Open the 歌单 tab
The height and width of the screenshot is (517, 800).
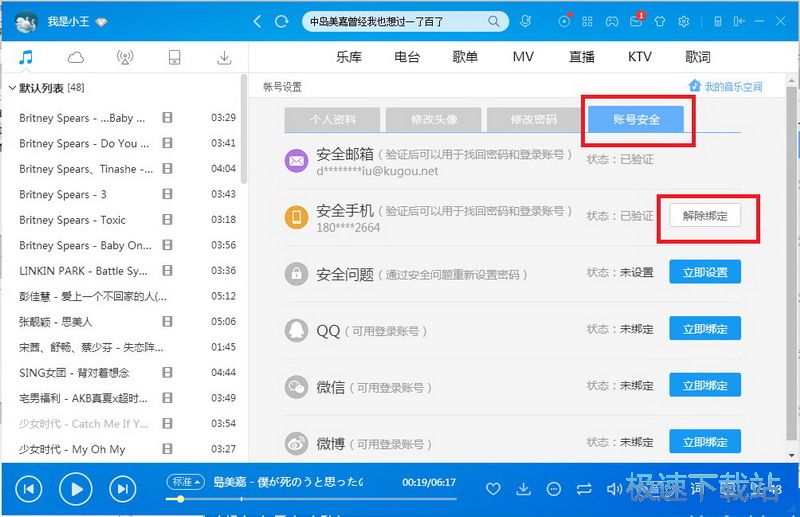pos(465,57)
